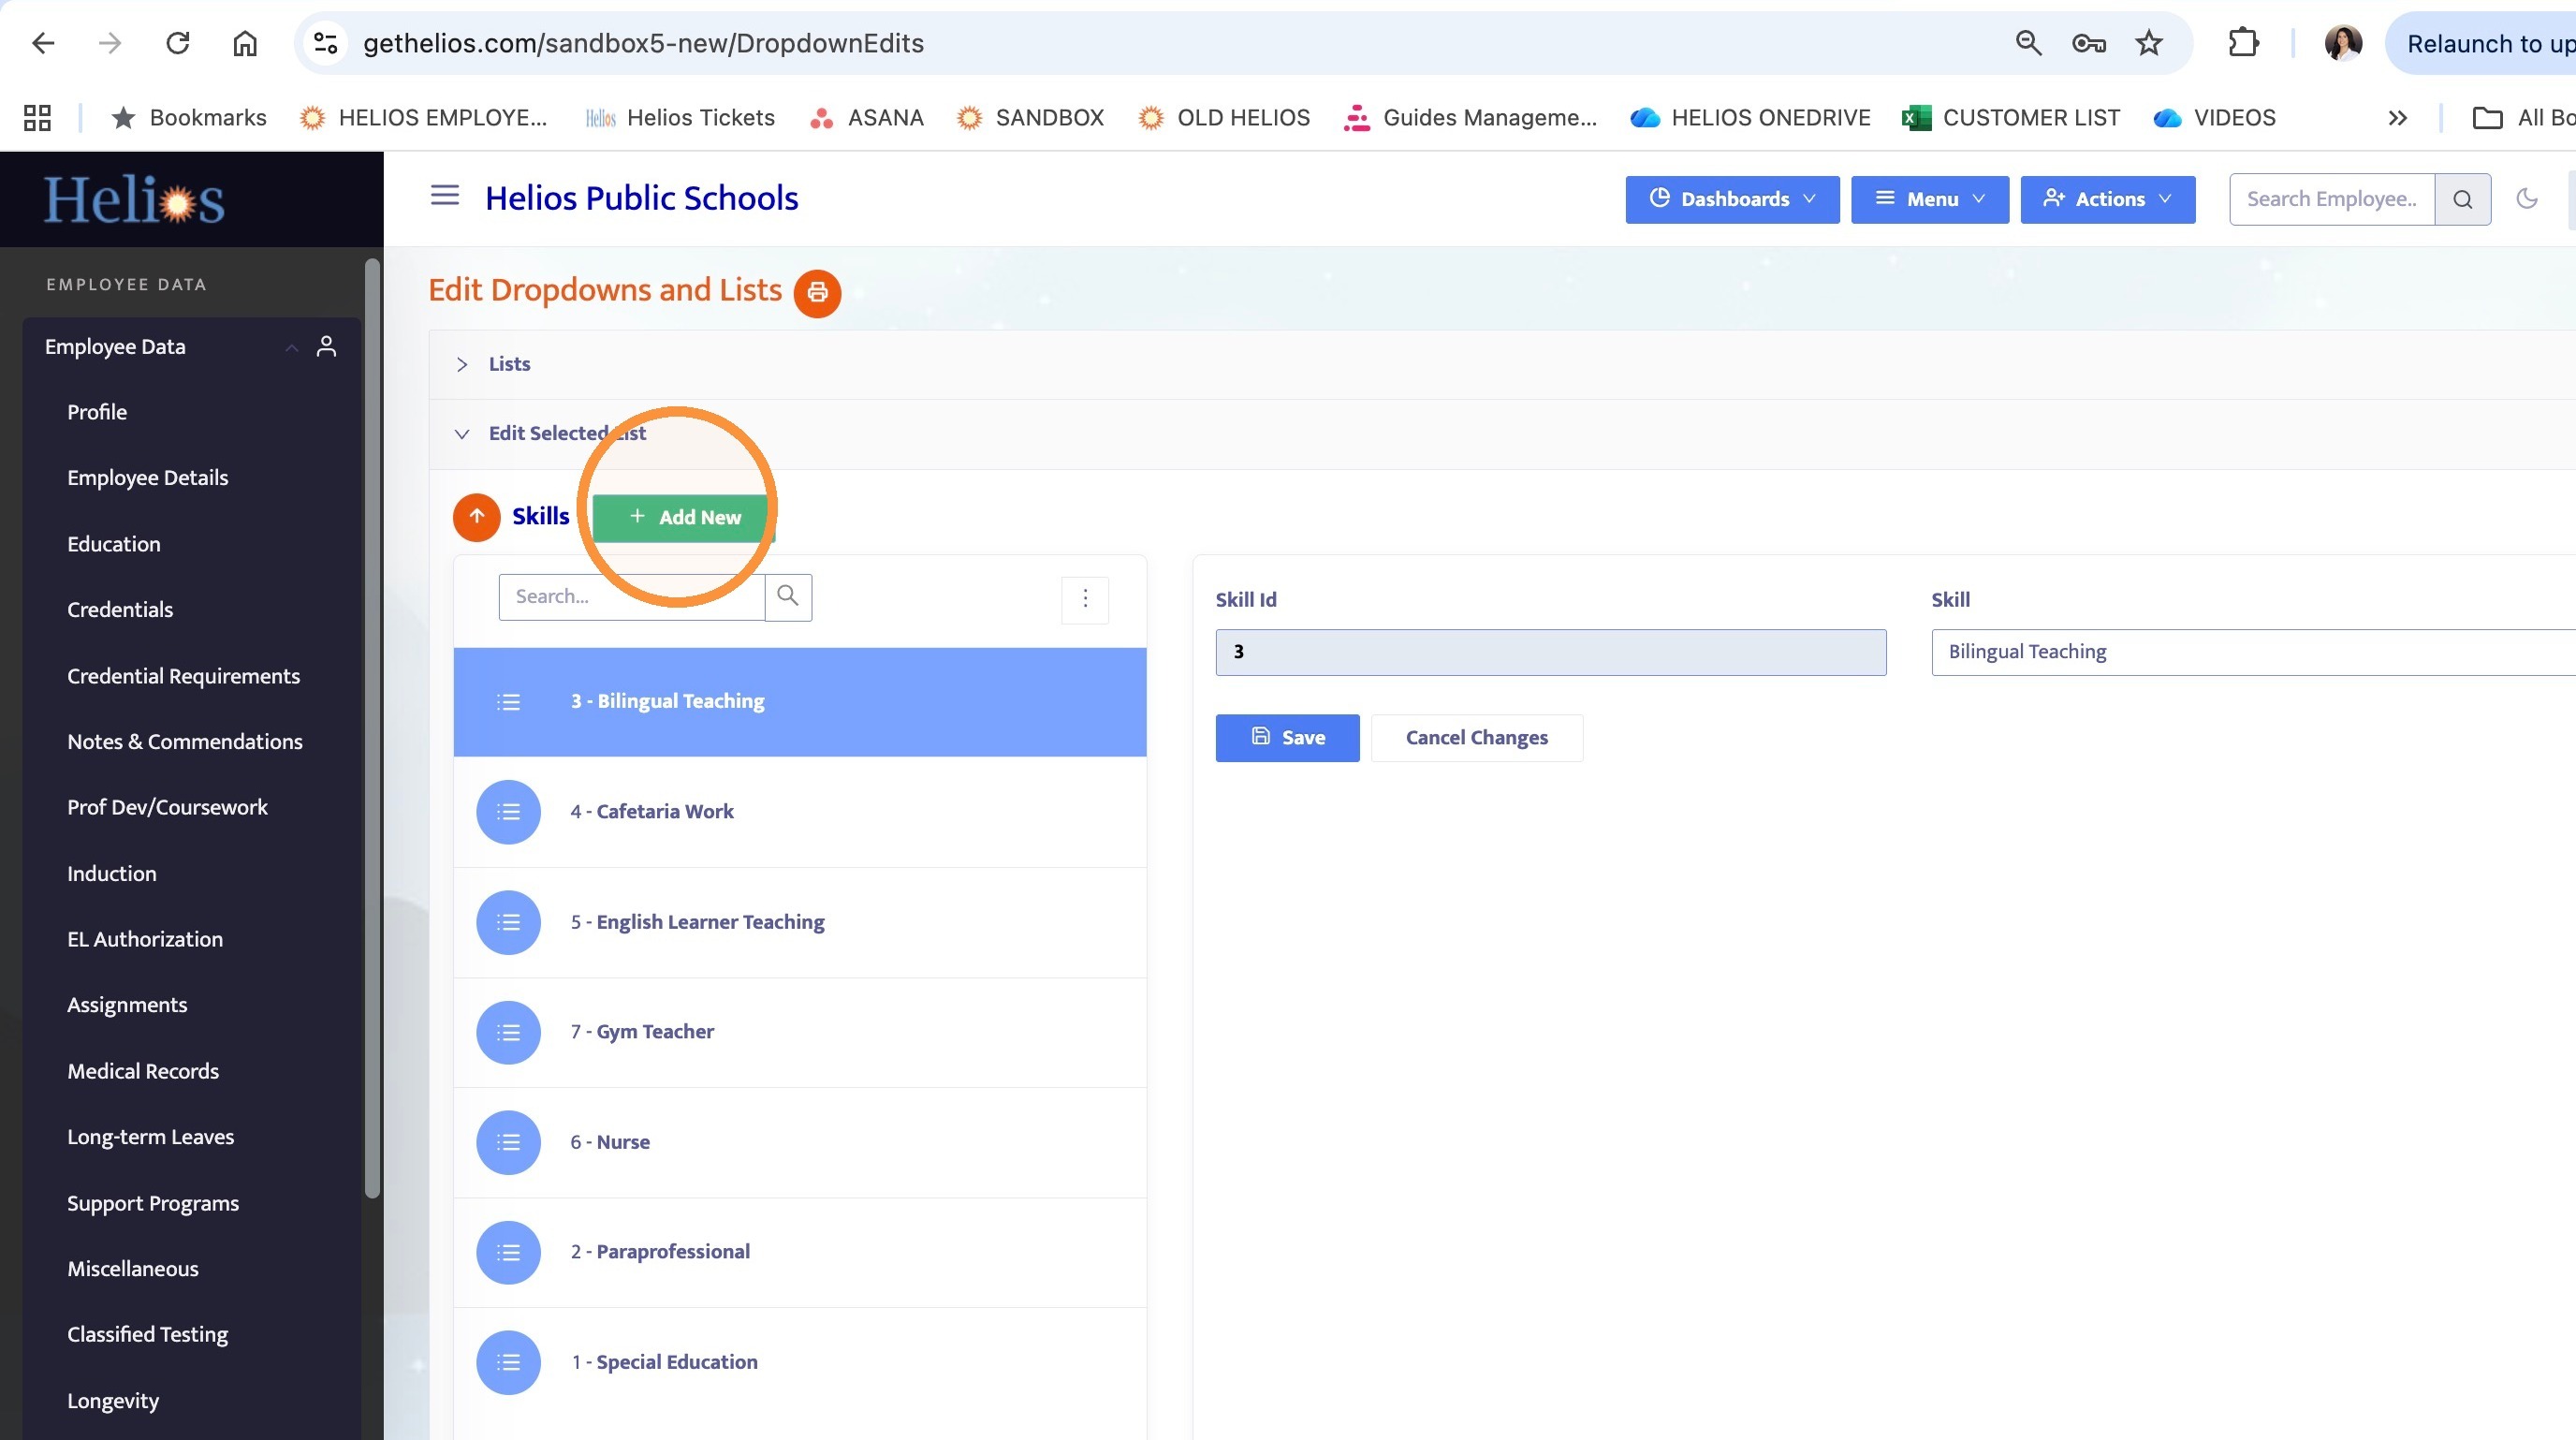Click the orange print icon beside page title
The height and width of the screenshot is (1440, 2576).
tap(817, 293)
